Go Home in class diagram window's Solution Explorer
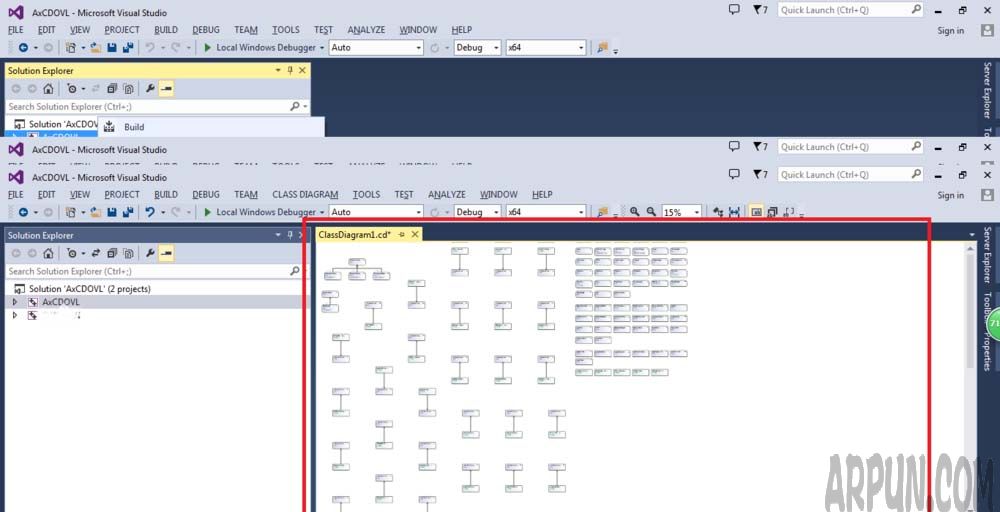This screenshot has height=512, width=1000. (x=48, y=253)
